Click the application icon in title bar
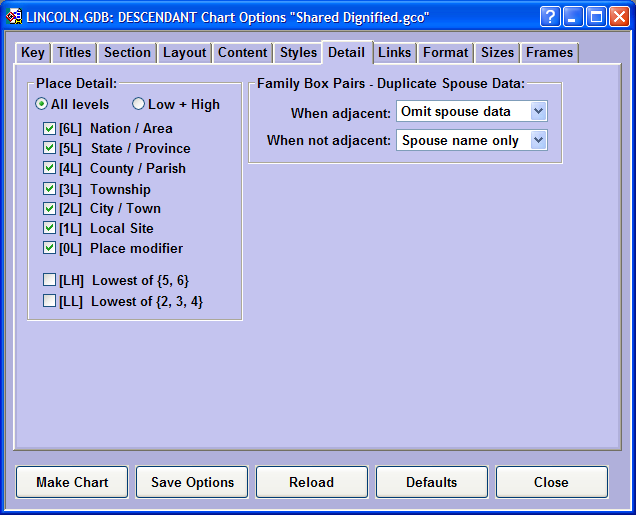The width and height of the screenshot is (637, 515). click(x=13, y=17)
